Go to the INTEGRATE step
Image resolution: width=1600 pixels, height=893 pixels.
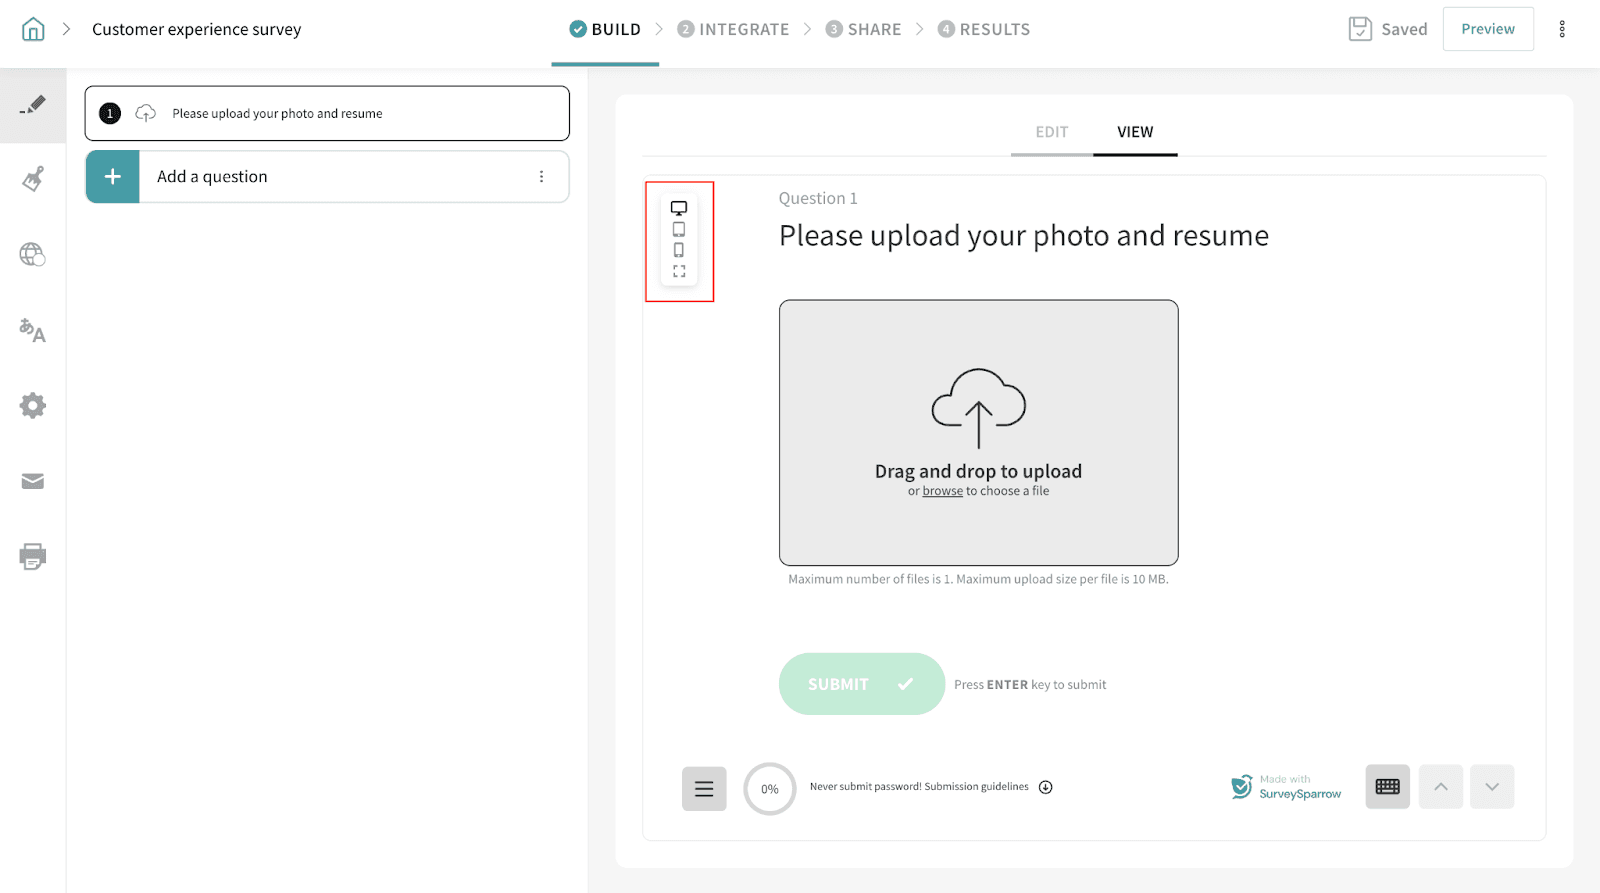coord(733,29)
